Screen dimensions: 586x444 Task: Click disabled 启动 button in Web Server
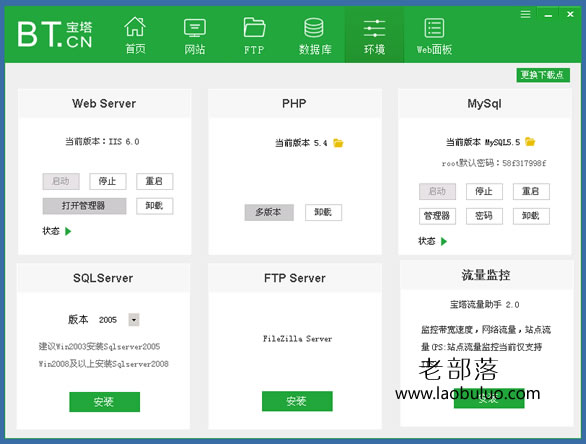pyautogui.click(x=61, y=181)
